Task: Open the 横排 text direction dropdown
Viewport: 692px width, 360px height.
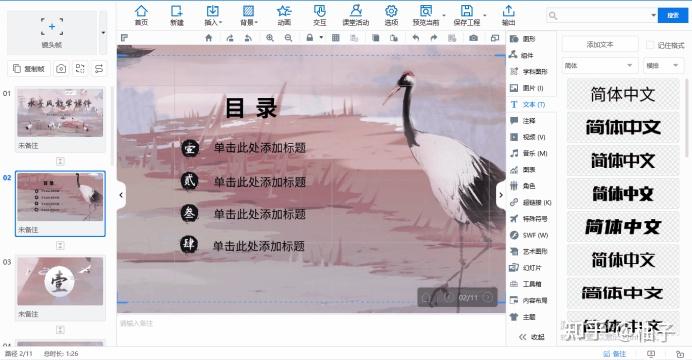Action: 663,65
